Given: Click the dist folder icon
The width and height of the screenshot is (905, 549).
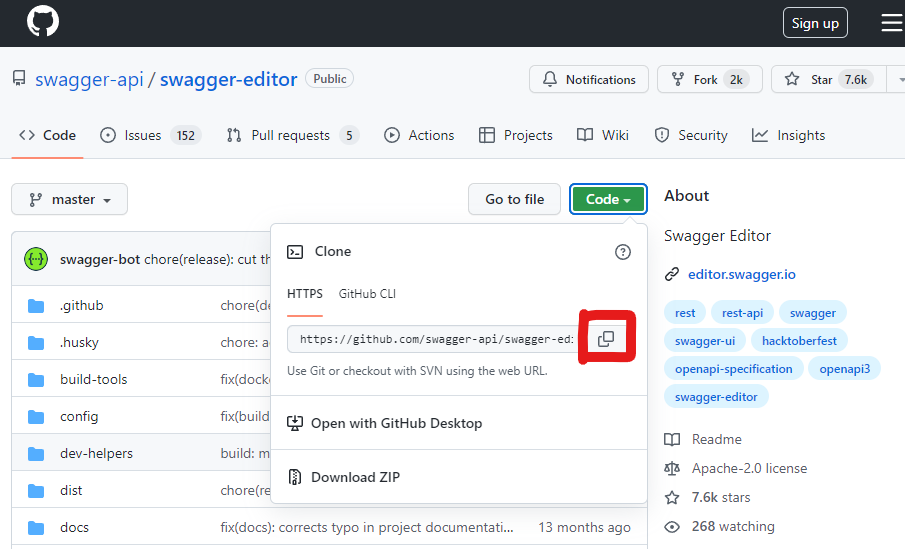Looking at the screenshot, I should click(x=36, y=490).
